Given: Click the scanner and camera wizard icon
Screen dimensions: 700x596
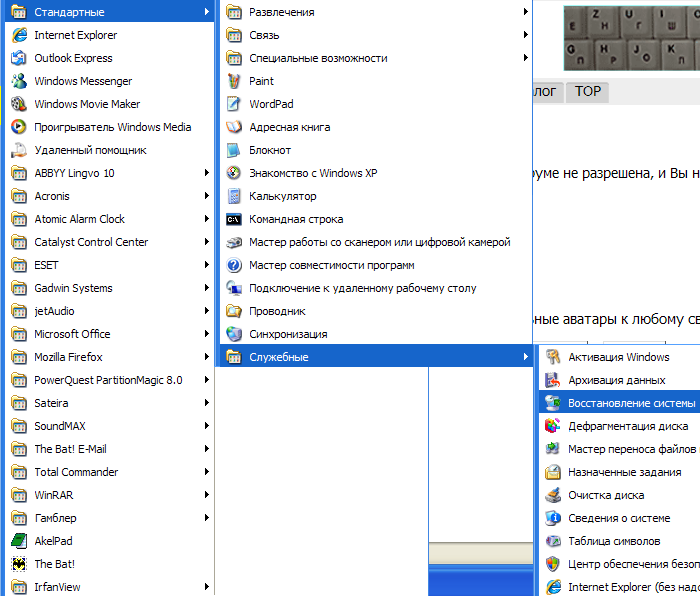Looking at the screenshot, I should 234,242.
